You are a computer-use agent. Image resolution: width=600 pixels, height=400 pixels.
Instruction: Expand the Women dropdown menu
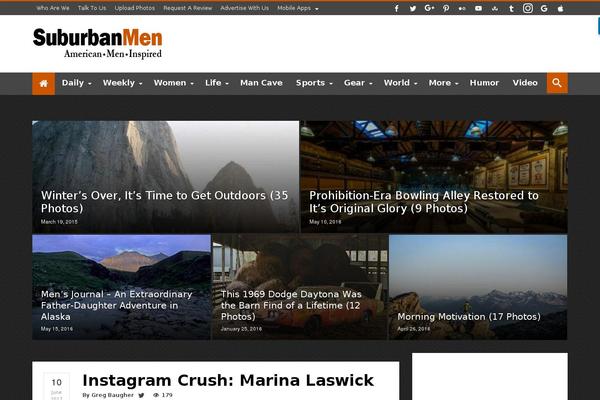173,83
